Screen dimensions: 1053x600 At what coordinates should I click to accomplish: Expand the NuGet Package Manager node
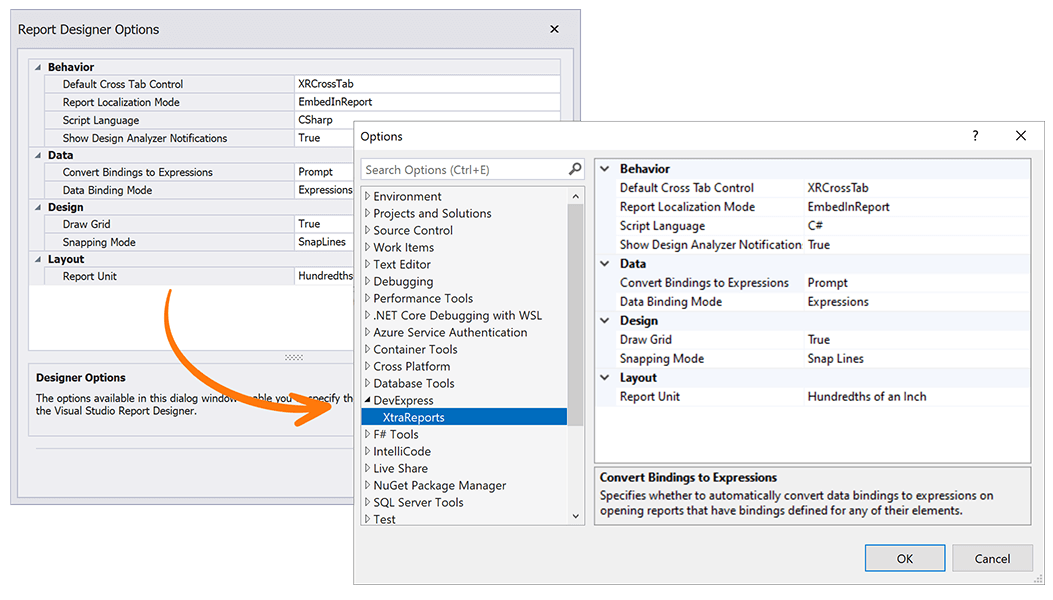tap(366, 485)
